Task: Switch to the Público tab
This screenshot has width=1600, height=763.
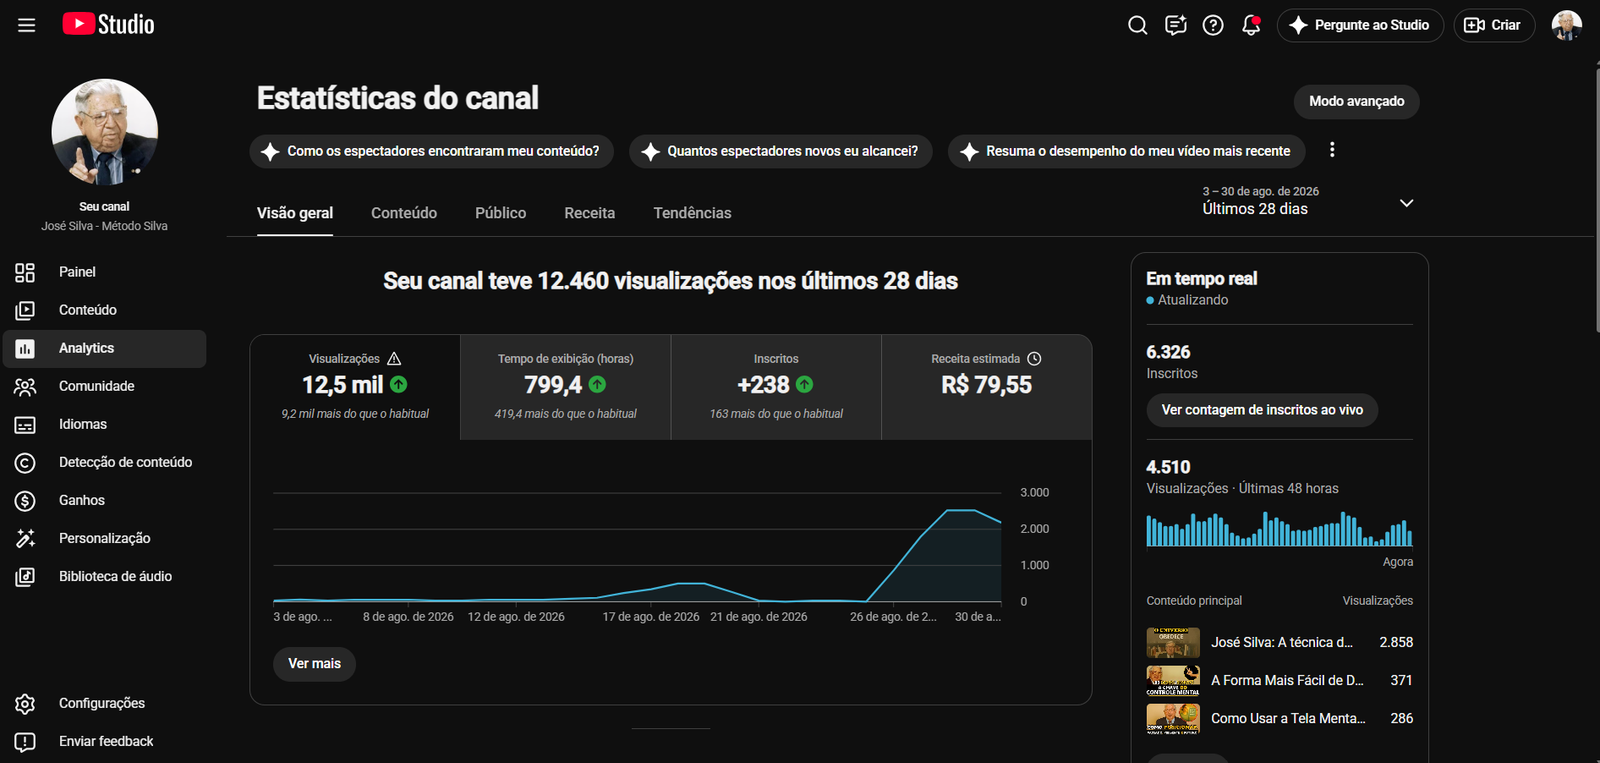Action: [501, 213]
